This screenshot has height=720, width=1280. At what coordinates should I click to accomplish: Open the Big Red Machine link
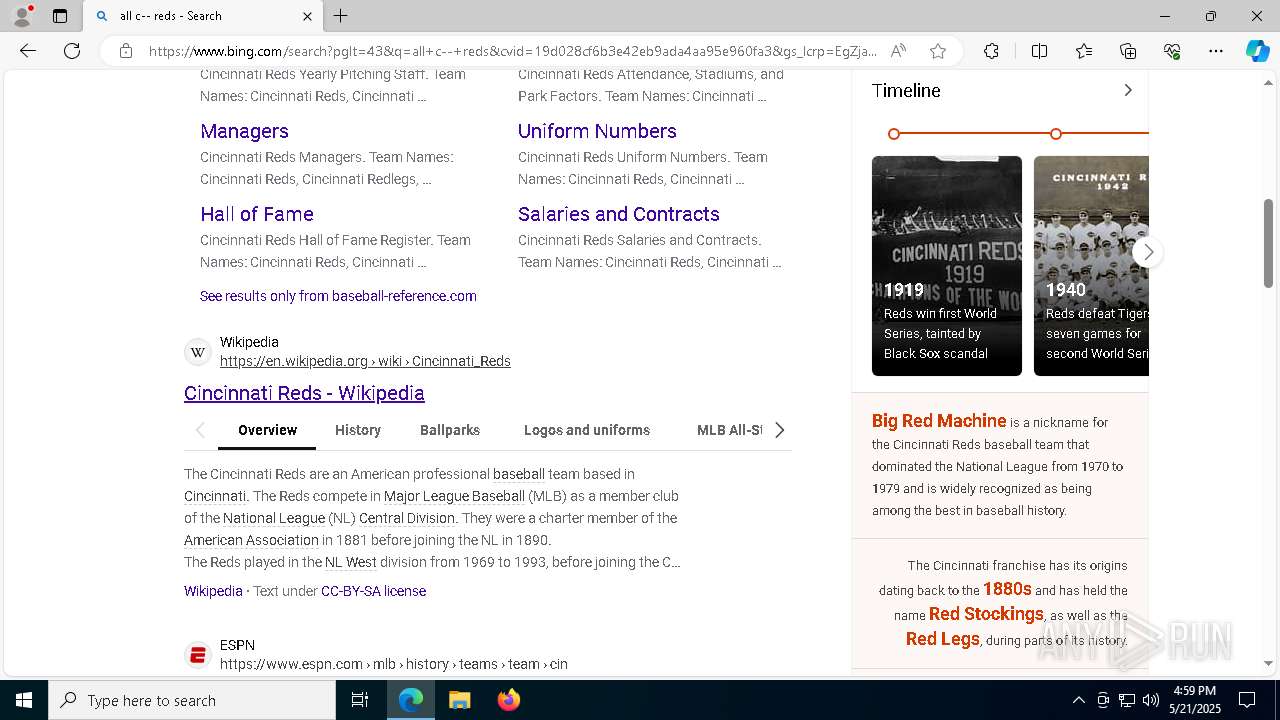939,421
